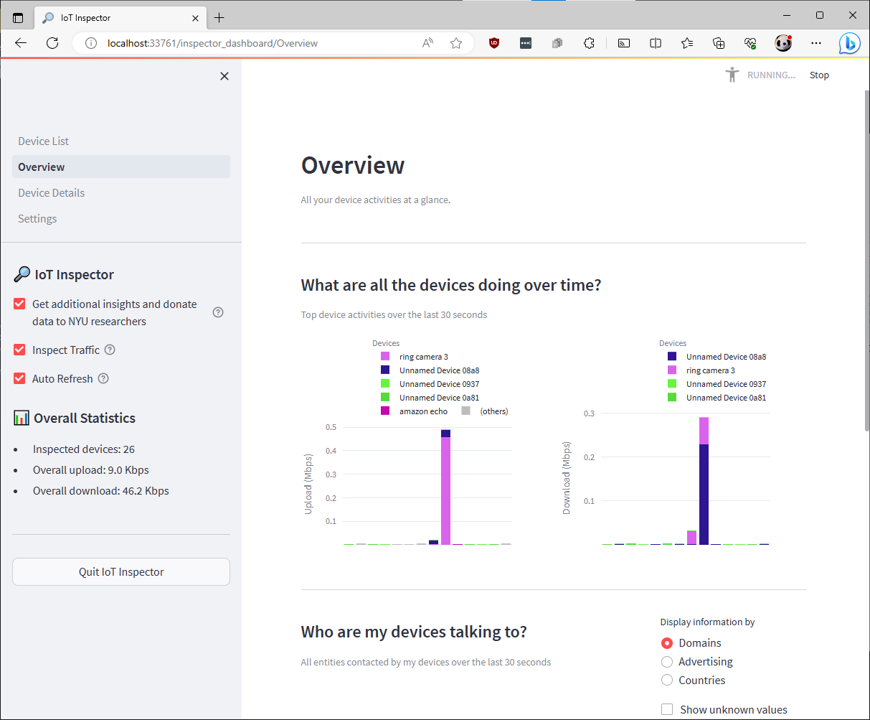This screenshot has height=720, width=870.
Task: Click the panda extension icon in the toolbar
Action: click(783, 43)
